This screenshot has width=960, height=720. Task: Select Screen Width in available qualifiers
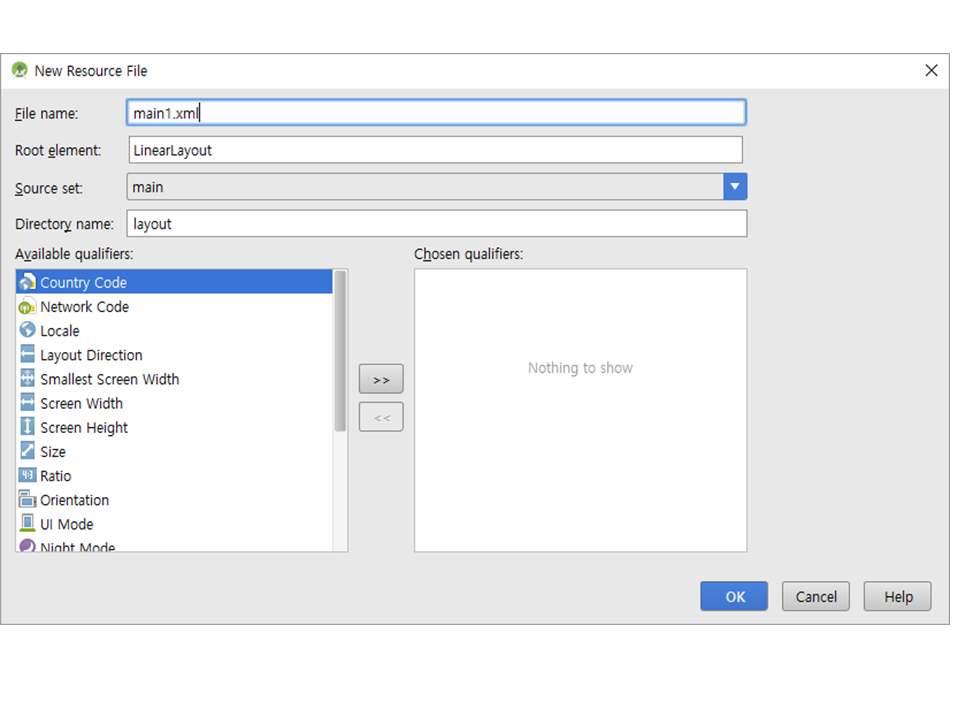click(81, 404)
